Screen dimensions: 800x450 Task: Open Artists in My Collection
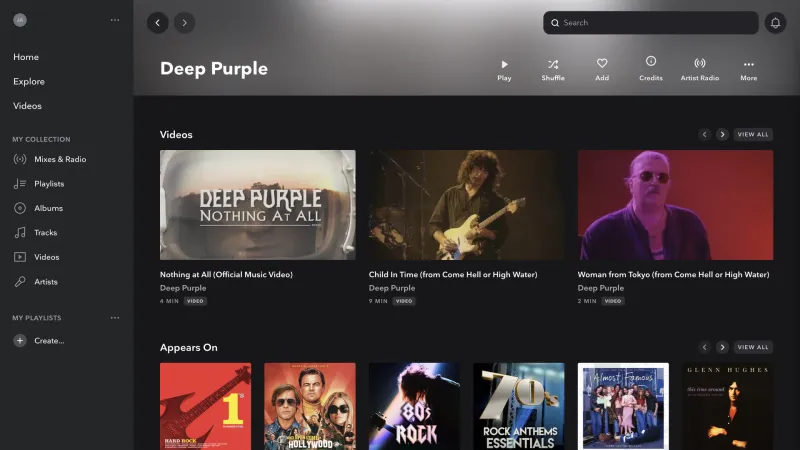click(x=35, y=282)
